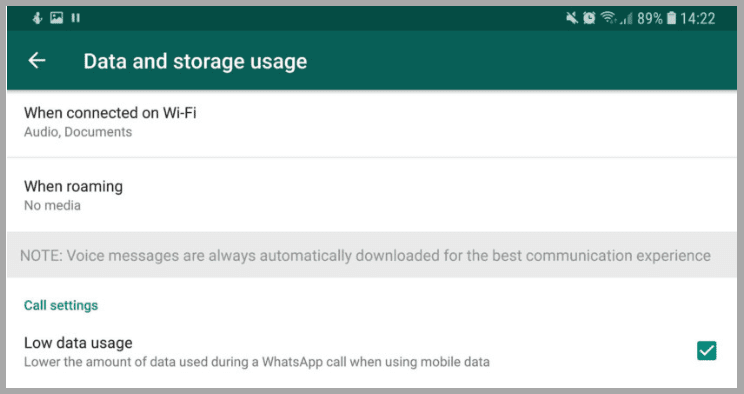The image size is (744, 394).
Task: Tap the battery icon
Action: [x=671, y=18]
